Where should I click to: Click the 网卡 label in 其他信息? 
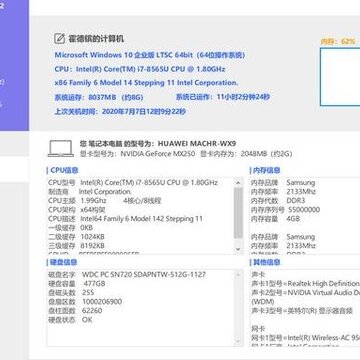(x=258, y=329)
